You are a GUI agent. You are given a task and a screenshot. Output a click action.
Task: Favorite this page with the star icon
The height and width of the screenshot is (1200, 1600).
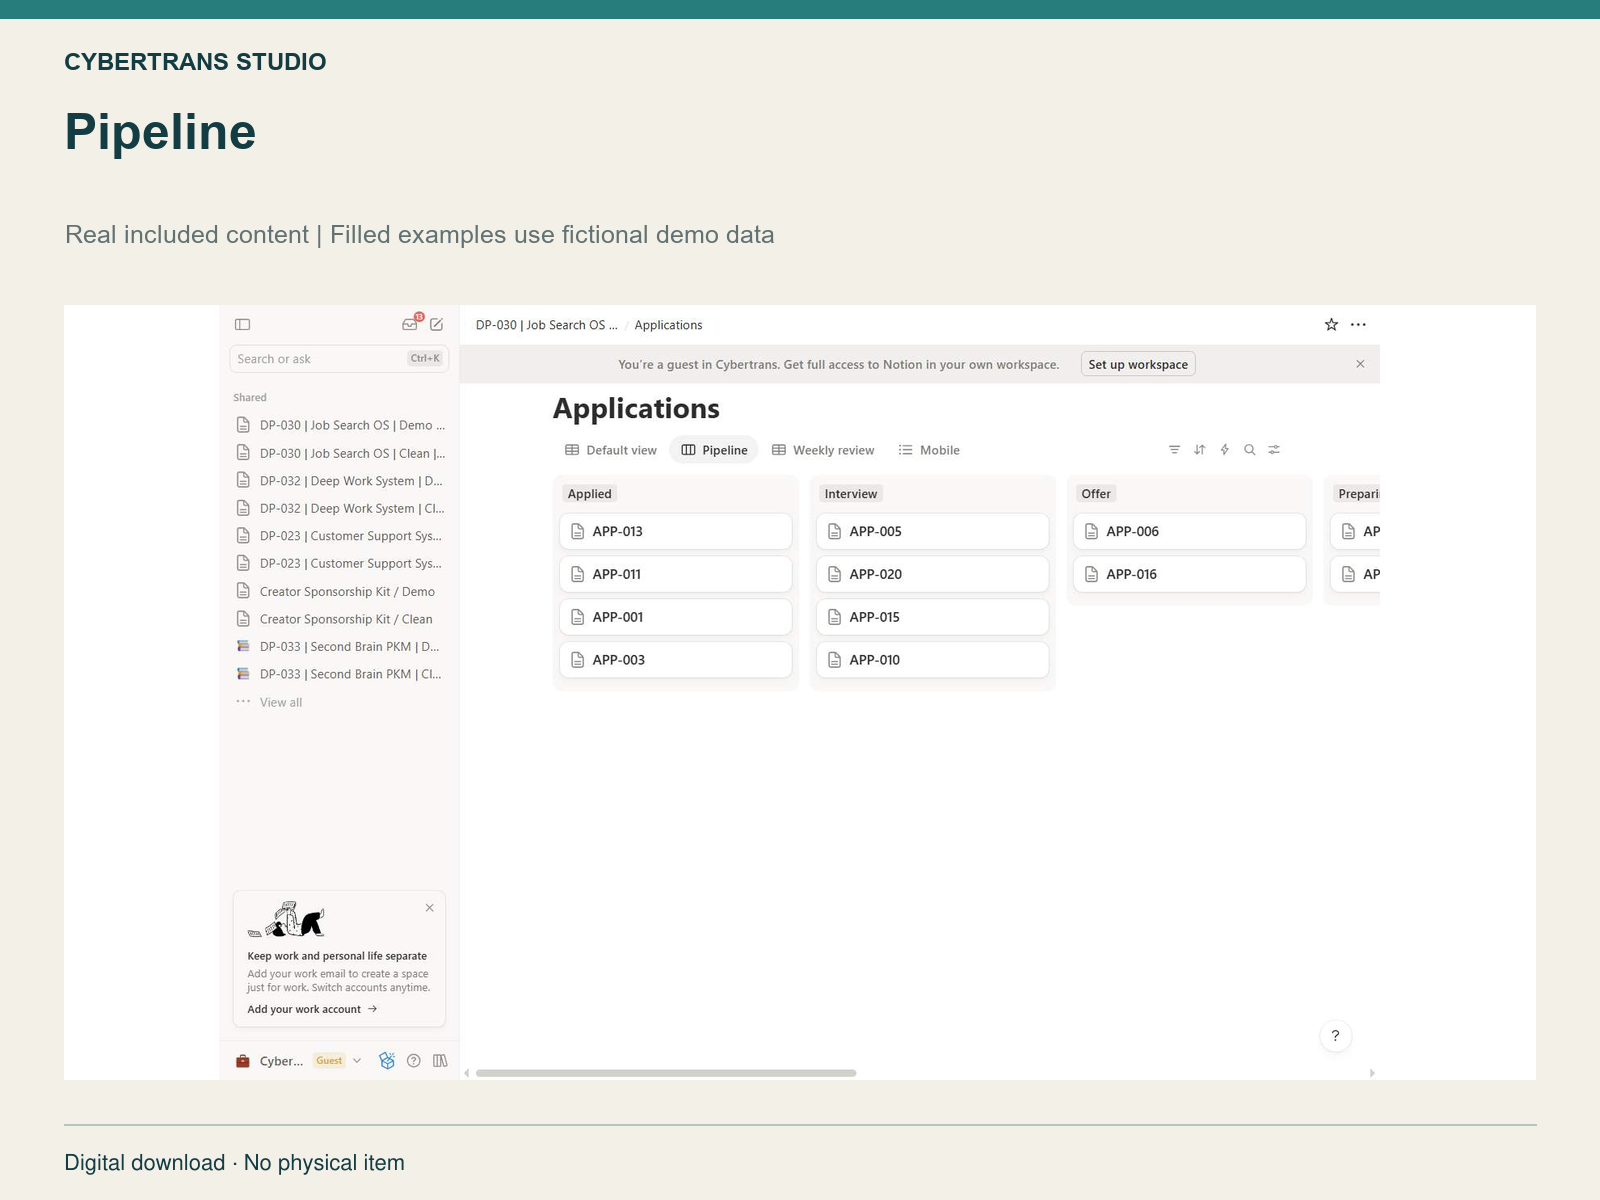[x=1331, y=324]
